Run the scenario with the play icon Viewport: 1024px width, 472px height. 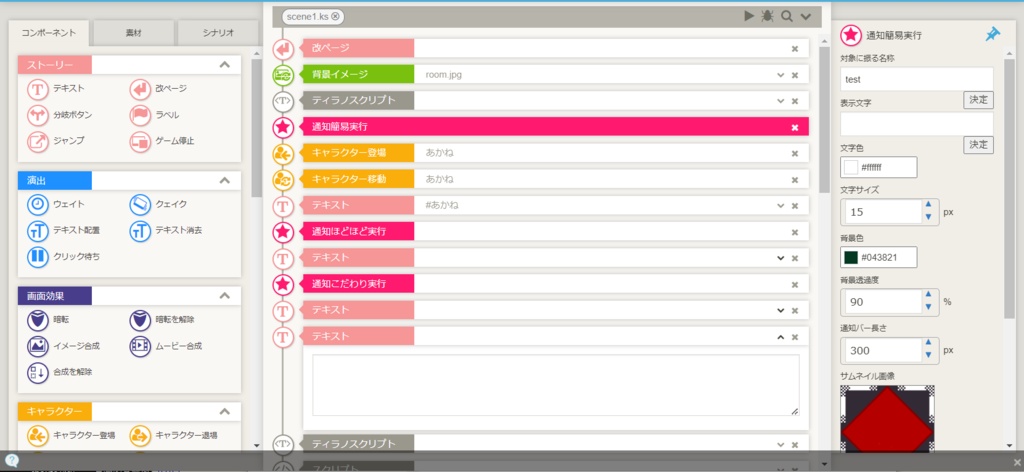coord(749,16)
